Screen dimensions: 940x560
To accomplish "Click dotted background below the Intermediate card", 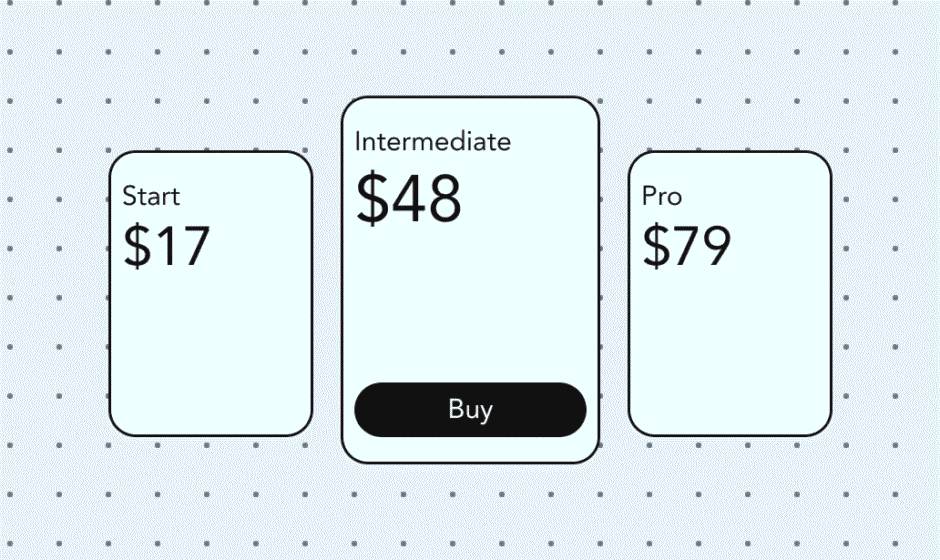I will pos(470,510).
